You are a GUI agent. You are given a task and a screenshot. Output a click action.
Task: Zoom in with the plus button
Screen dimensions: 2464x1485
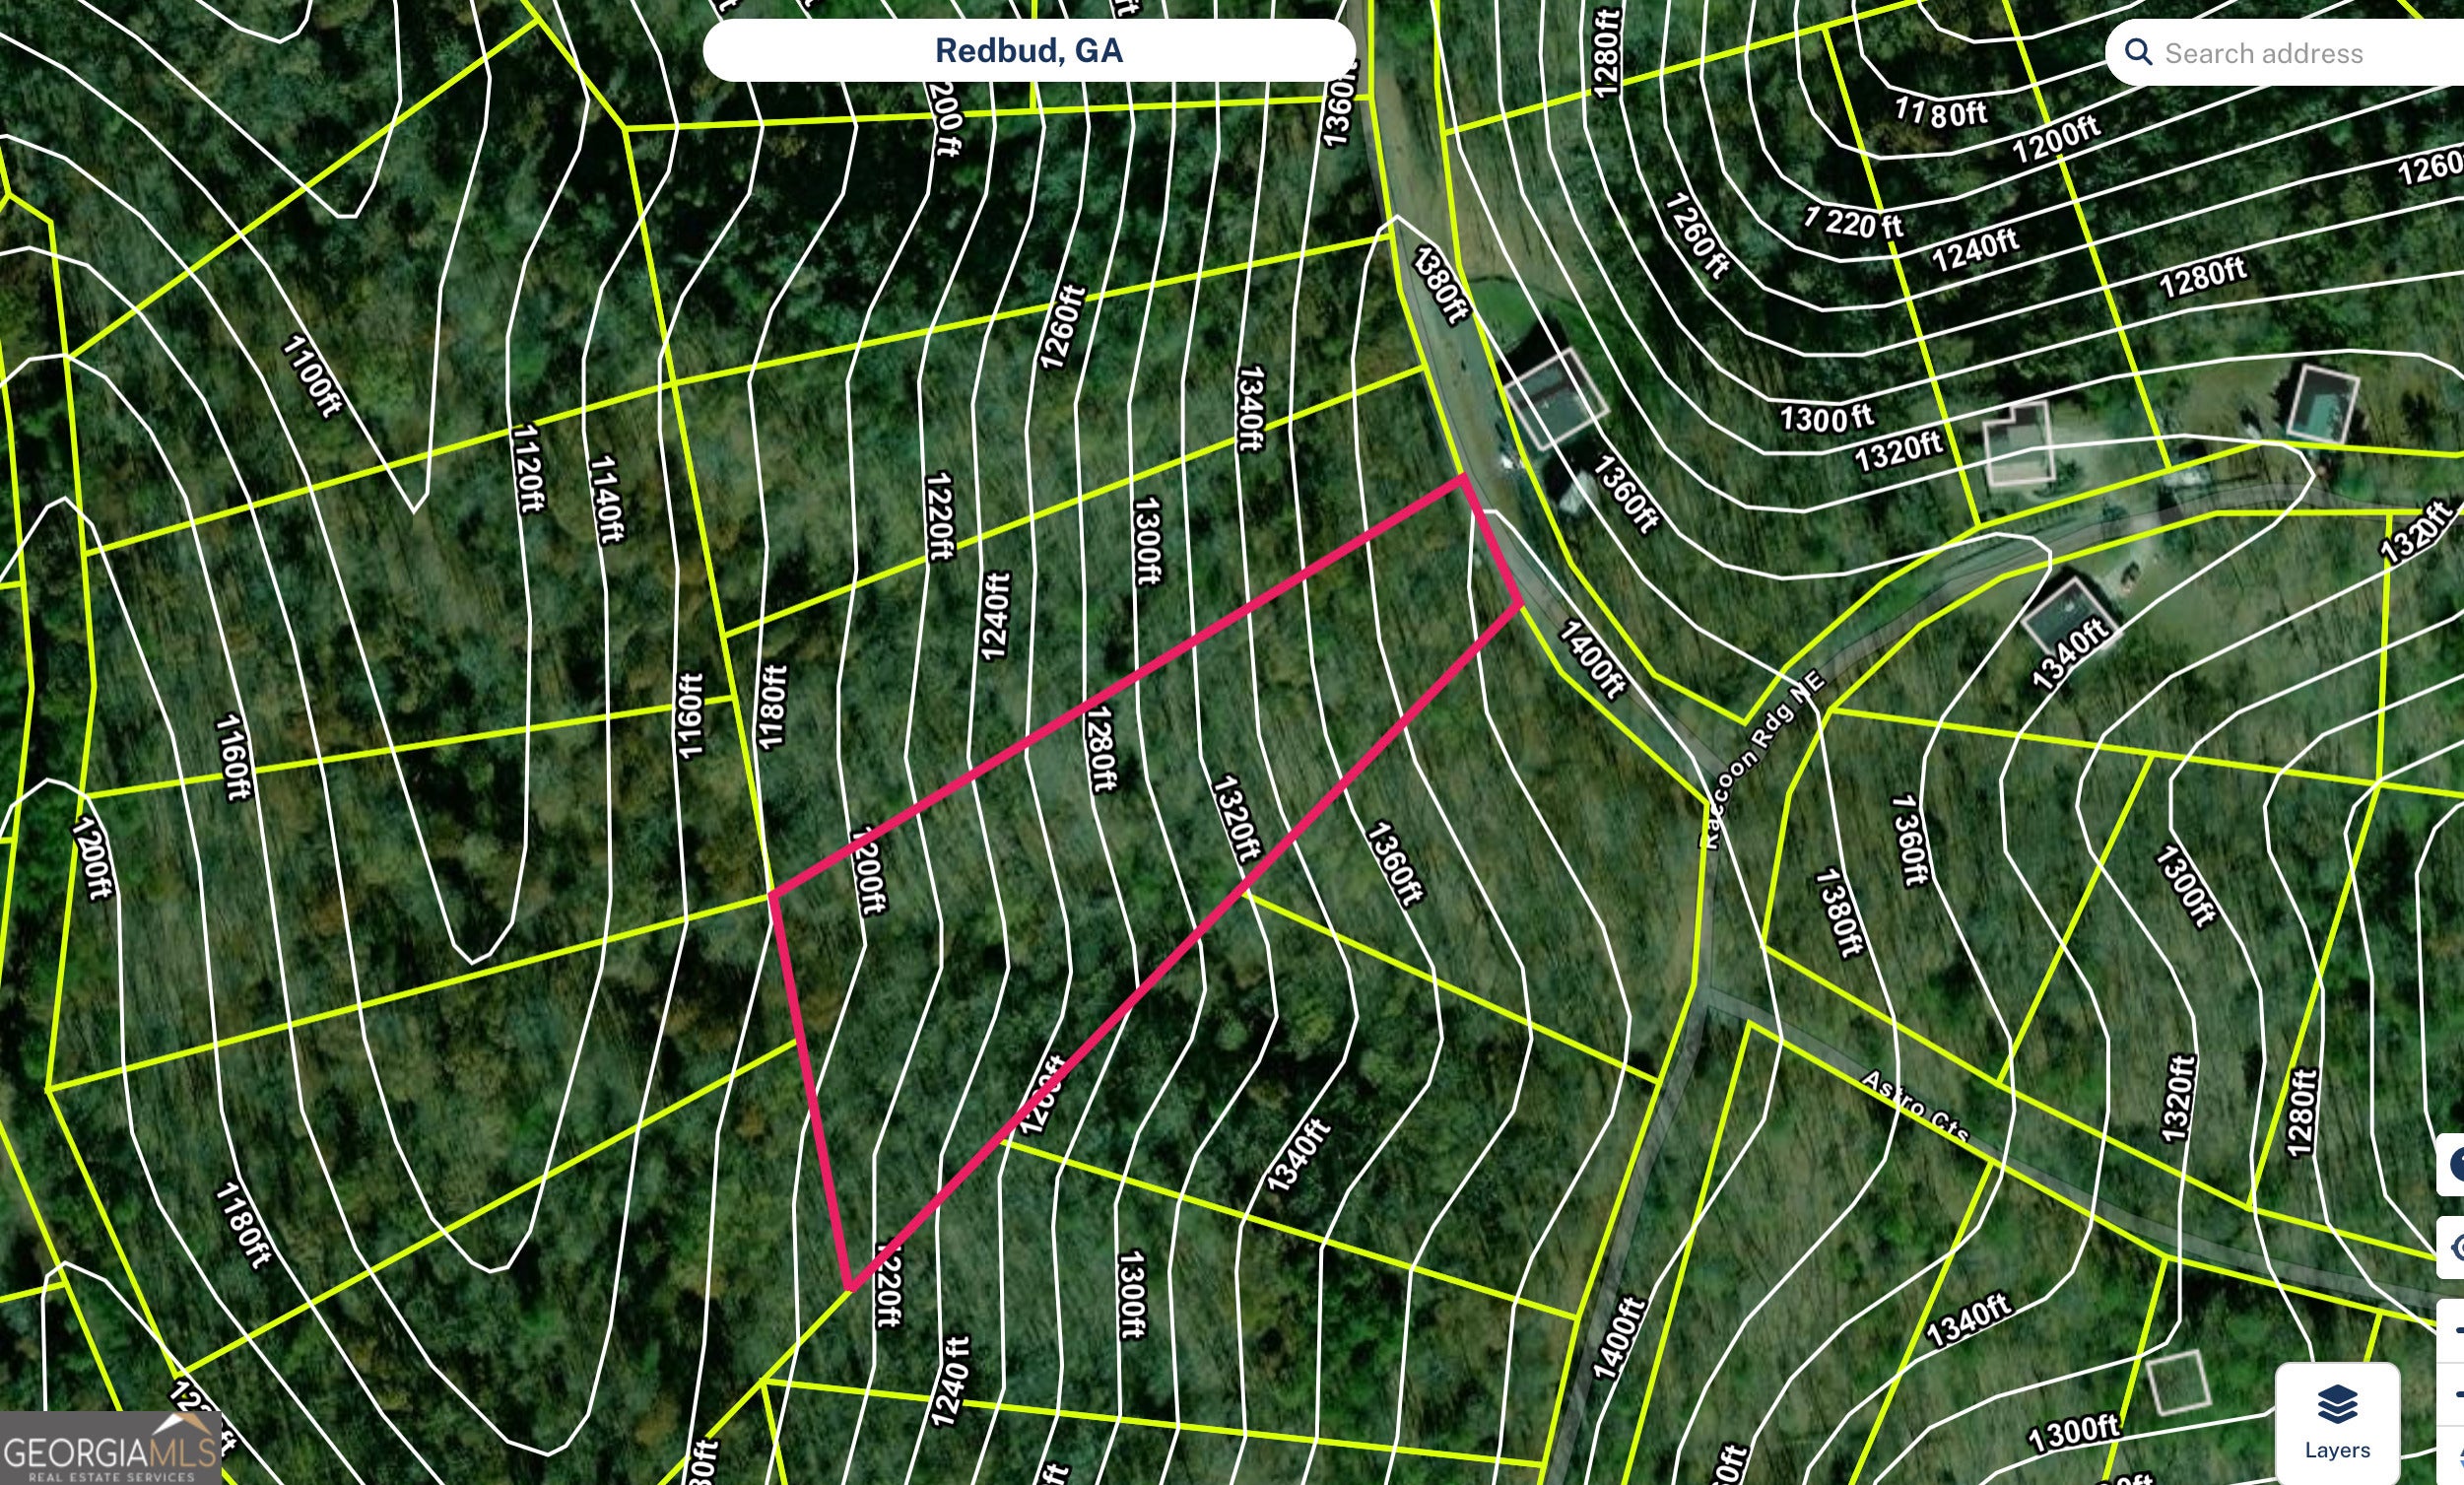point(2455,1328)
